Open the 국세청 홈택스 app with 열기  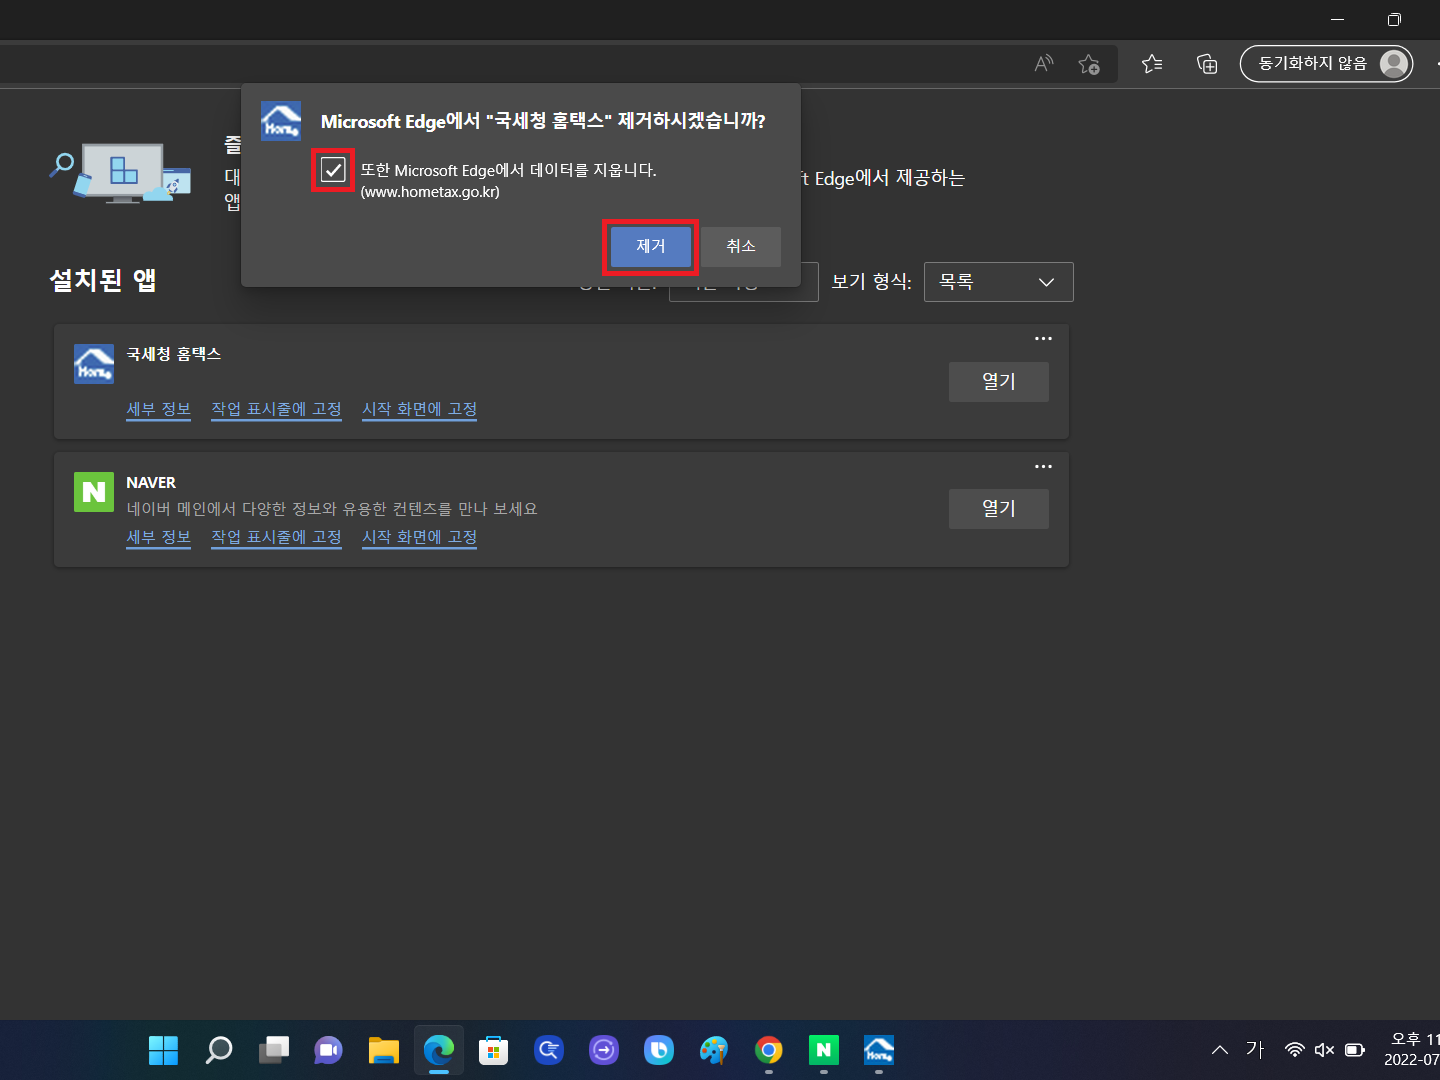click(x=998, y=381)
